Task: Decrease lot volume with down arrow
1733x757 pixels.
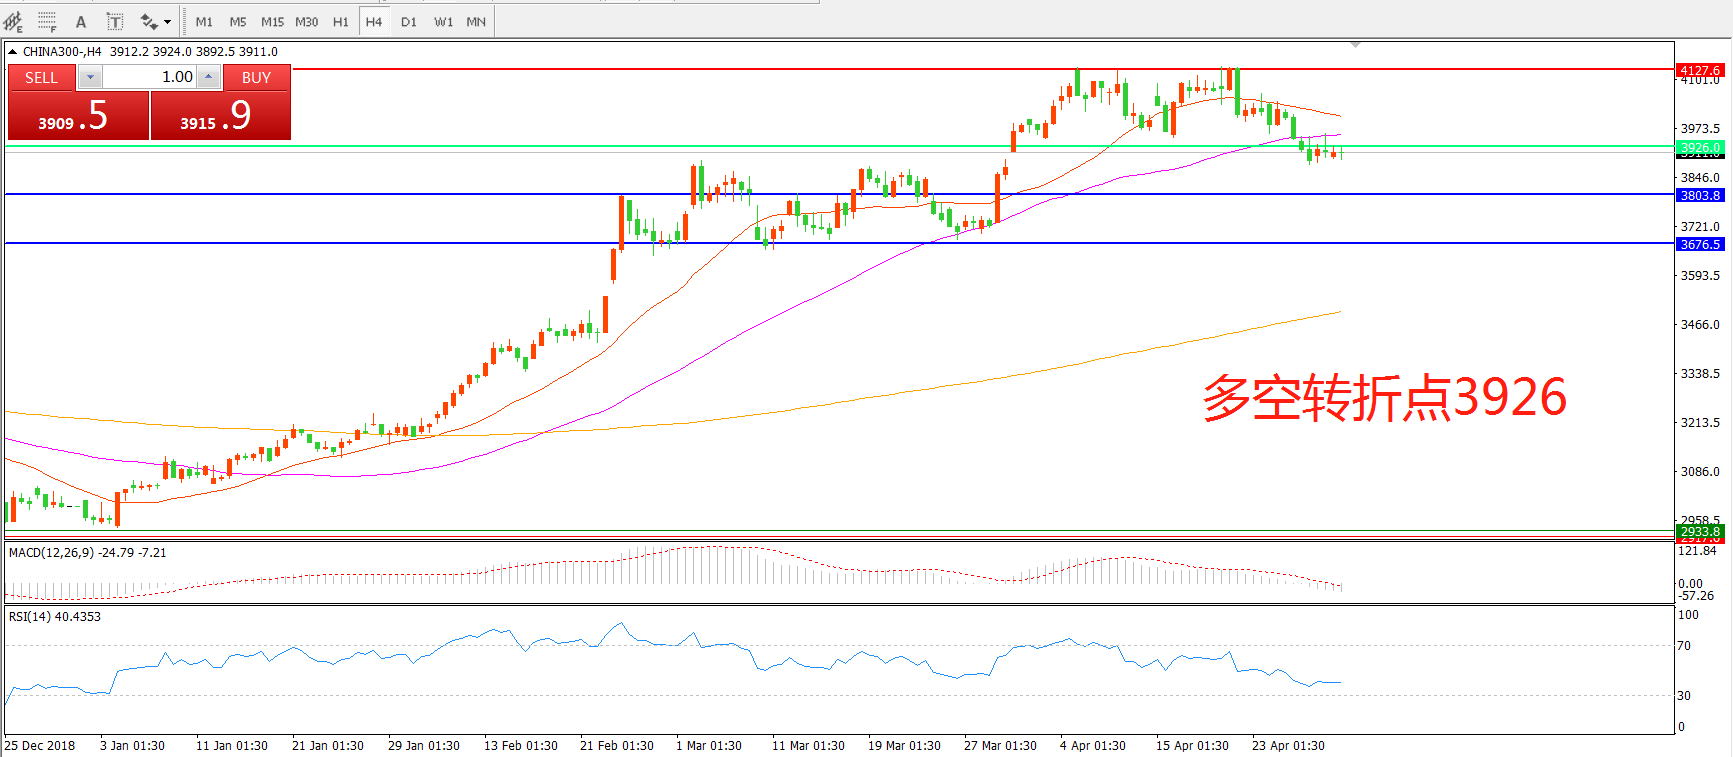Action: 90,77
